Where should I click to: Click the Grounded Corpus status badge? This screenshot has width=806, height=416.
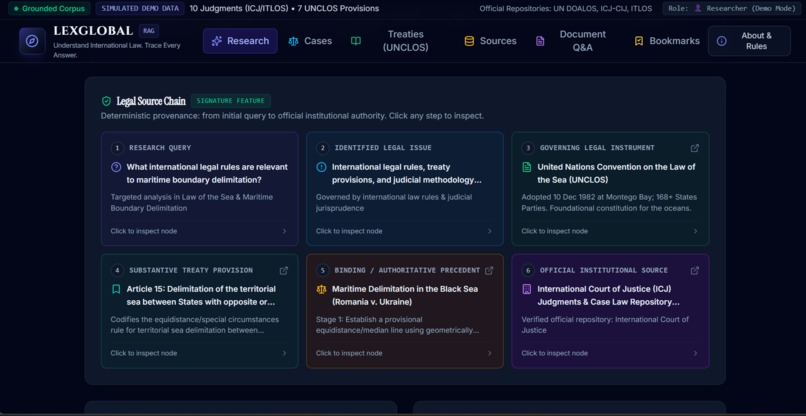[49, 9]
